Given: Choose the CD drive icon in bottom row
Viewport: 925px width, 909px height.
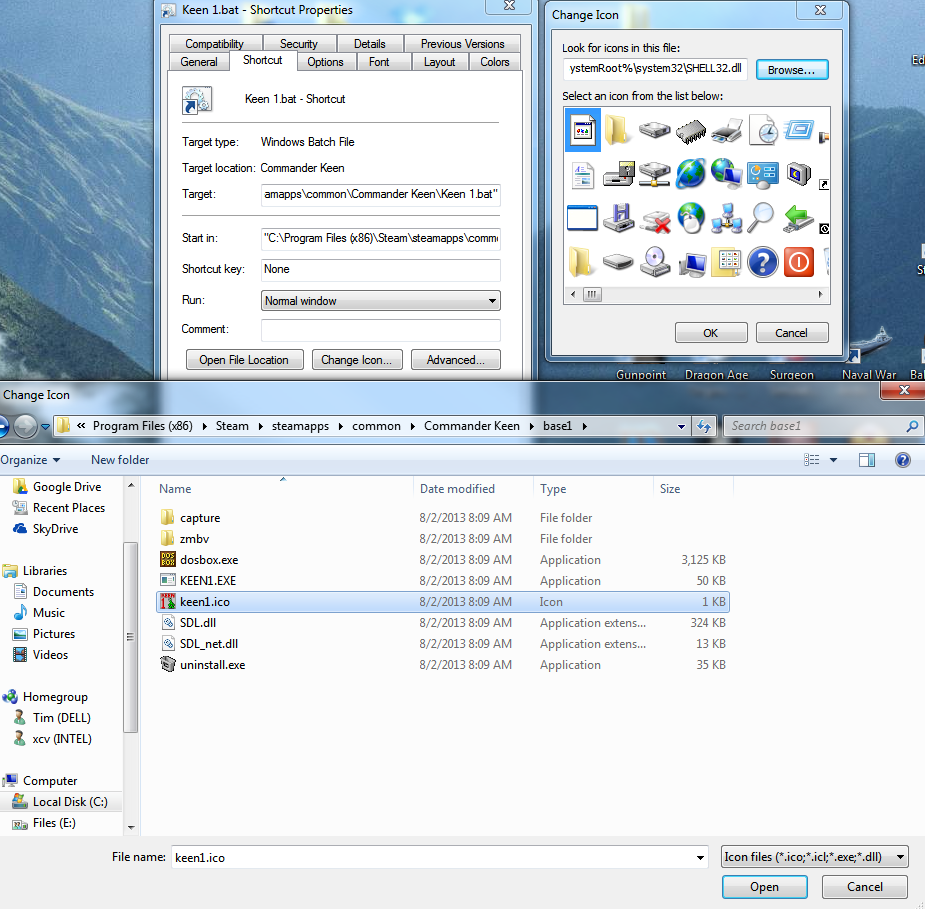Looking at the screenshot, I should [x=655, y=262].
